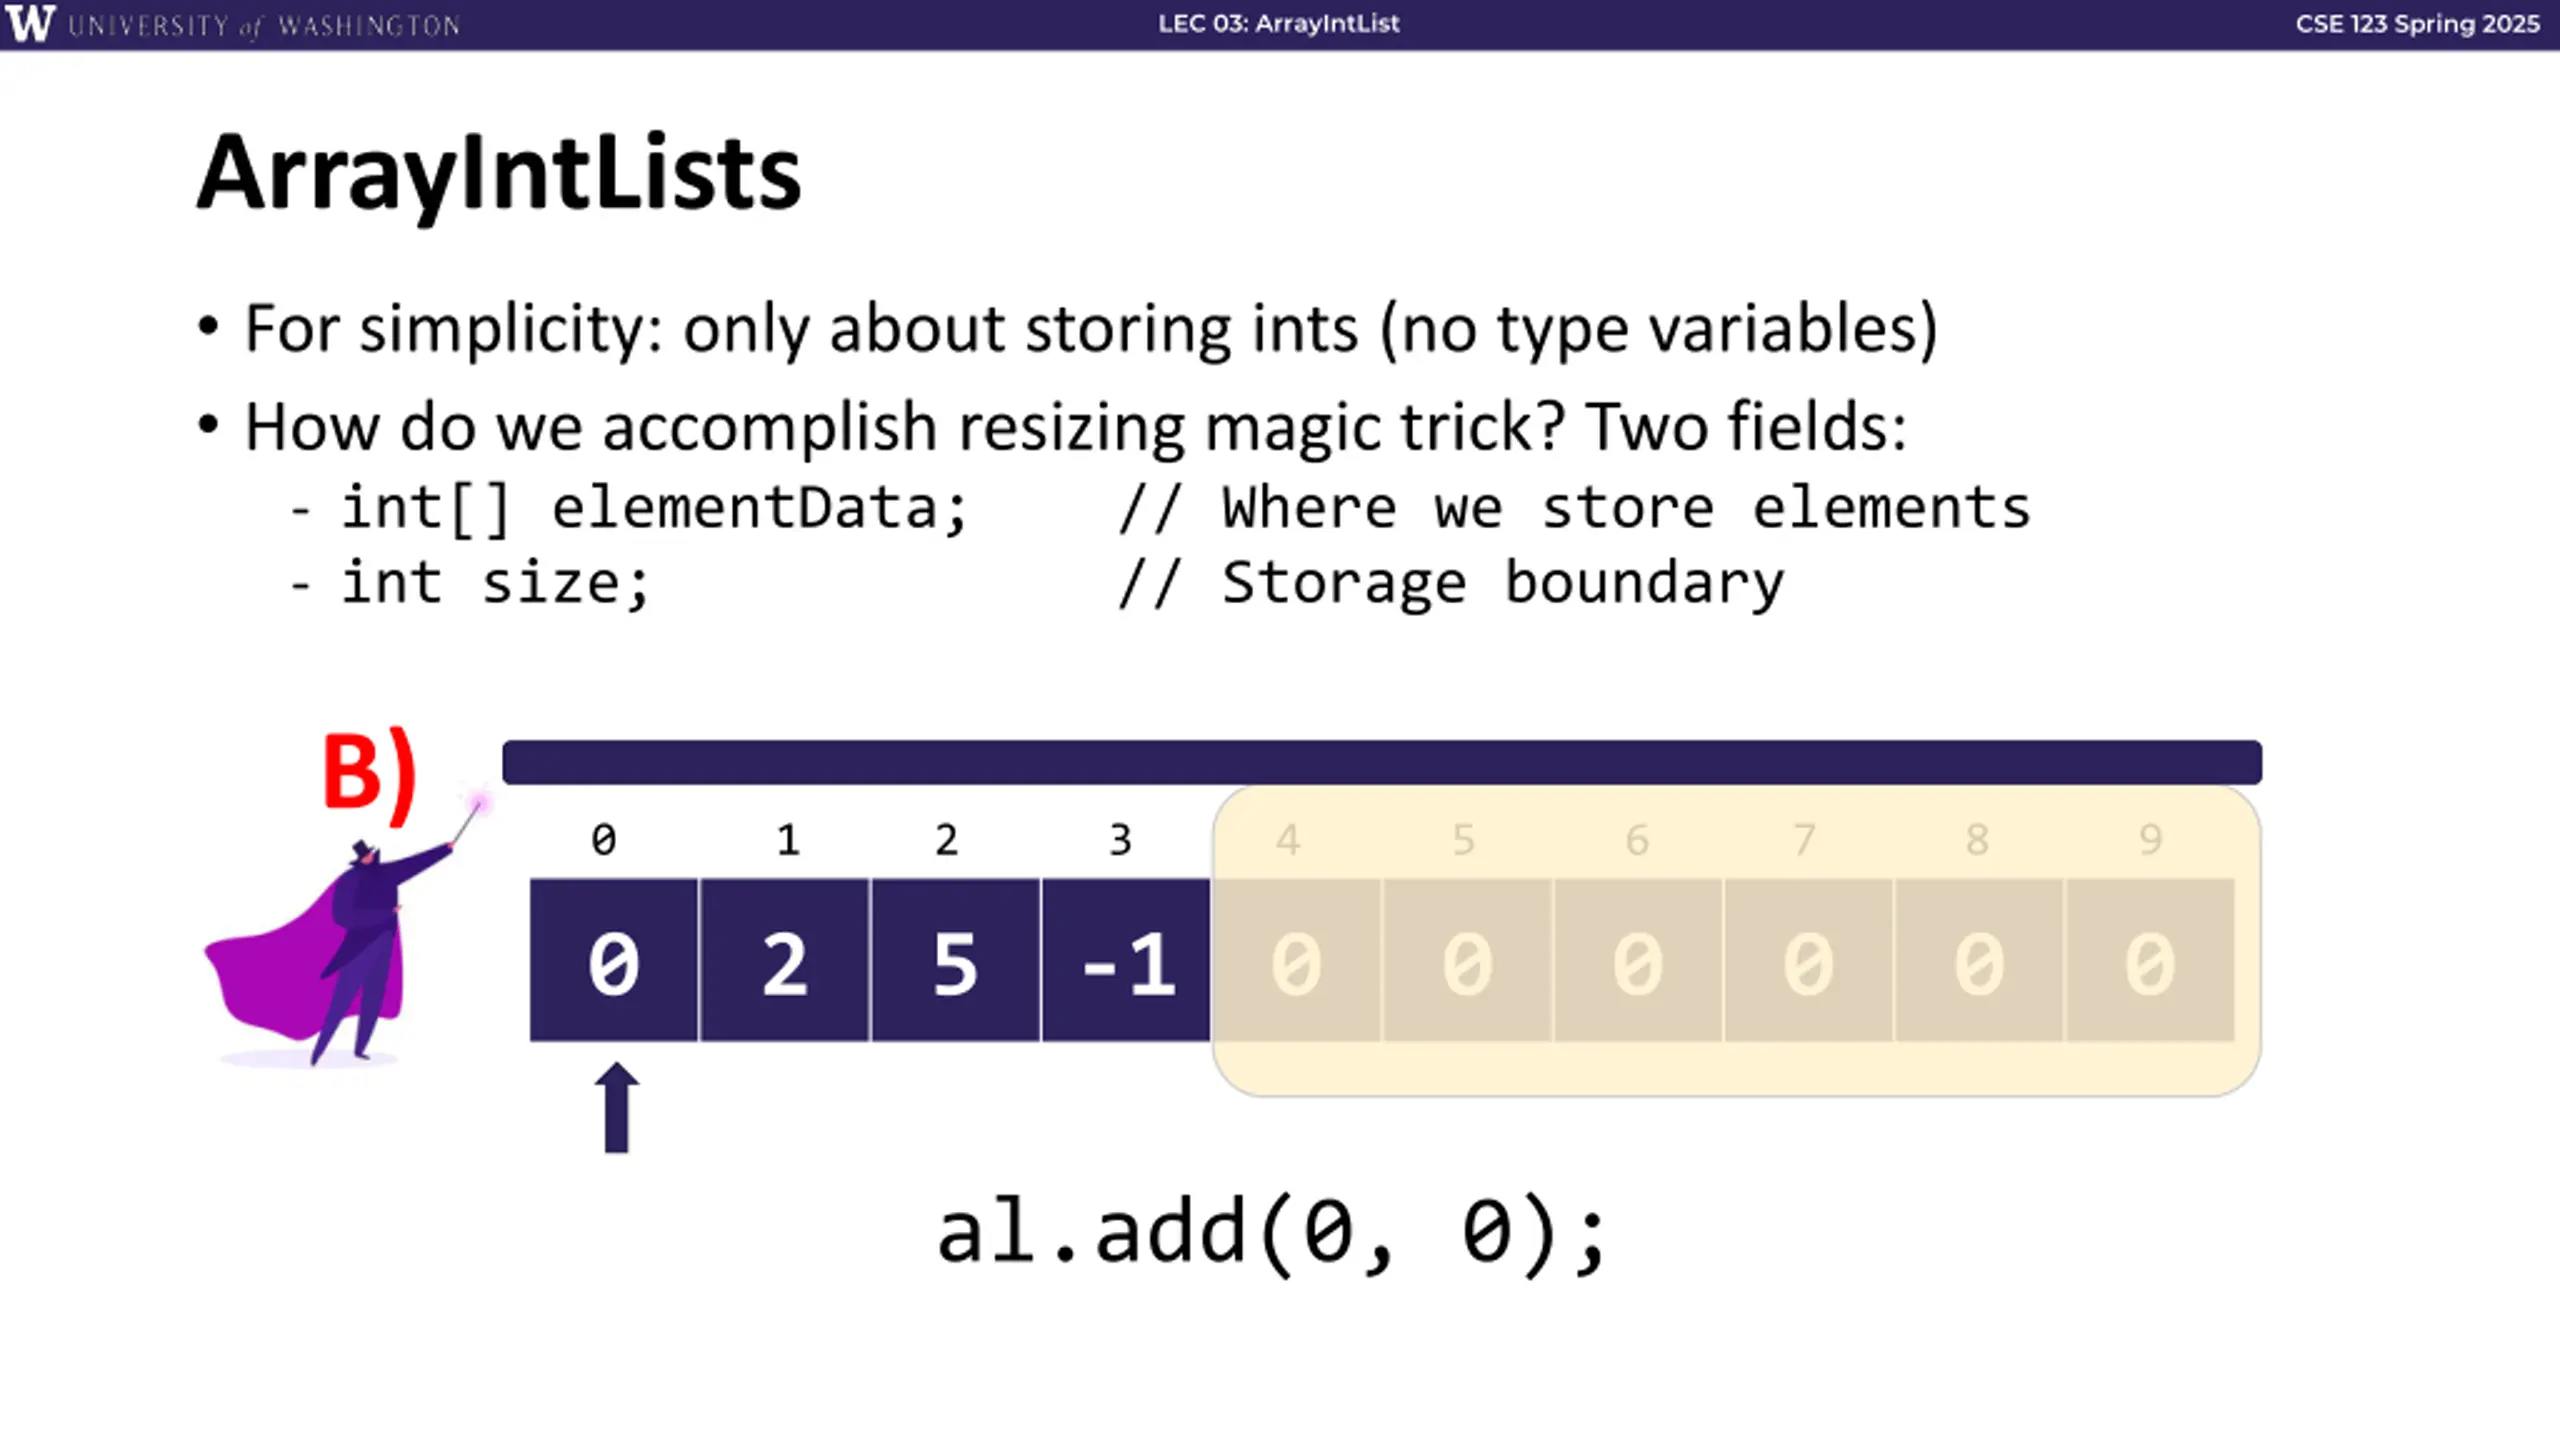Click the int[] elementData; code line
The width and height of the screenshot is (2560, 1440).
[x=655, y=508]
